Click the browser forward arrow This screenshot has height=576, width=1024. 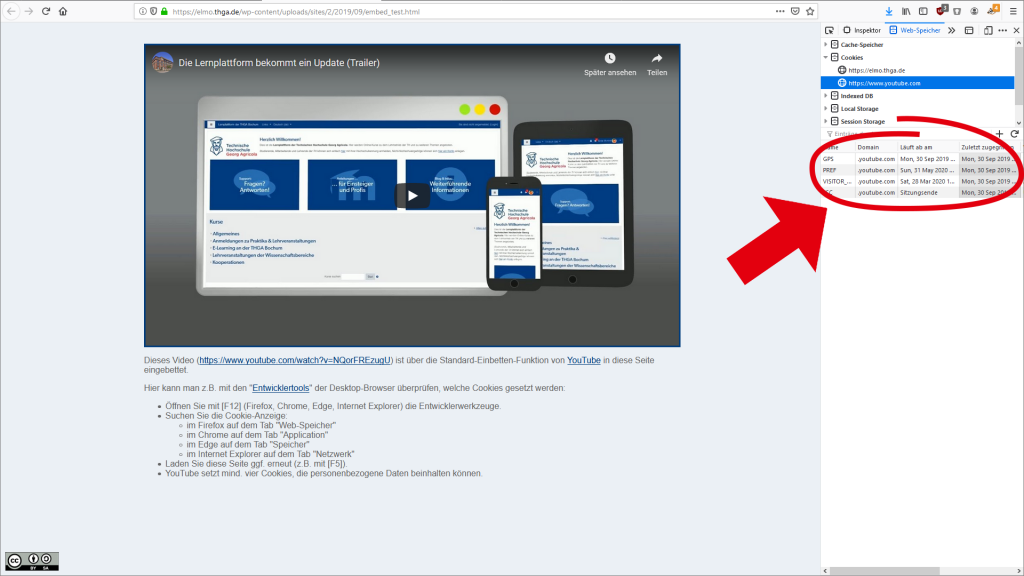(29, 11)
